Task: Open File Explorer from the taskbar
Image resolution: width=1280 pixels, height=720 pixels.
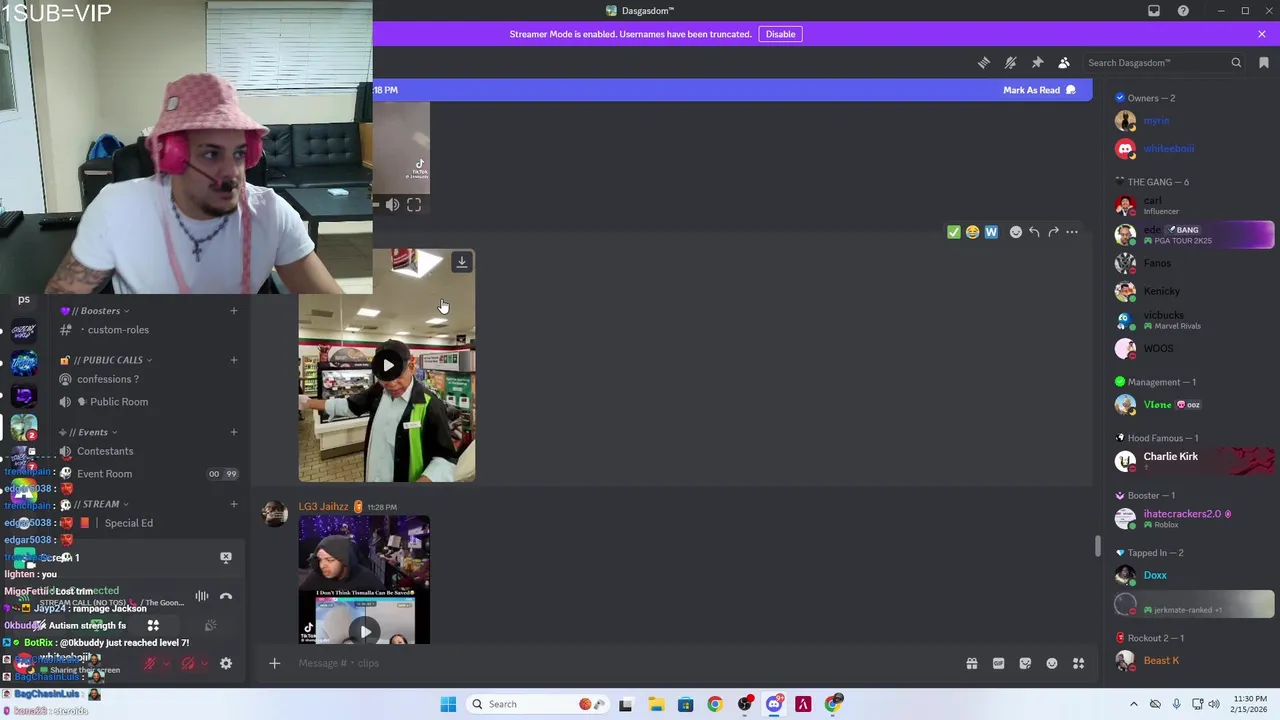Action: (656, 704)
